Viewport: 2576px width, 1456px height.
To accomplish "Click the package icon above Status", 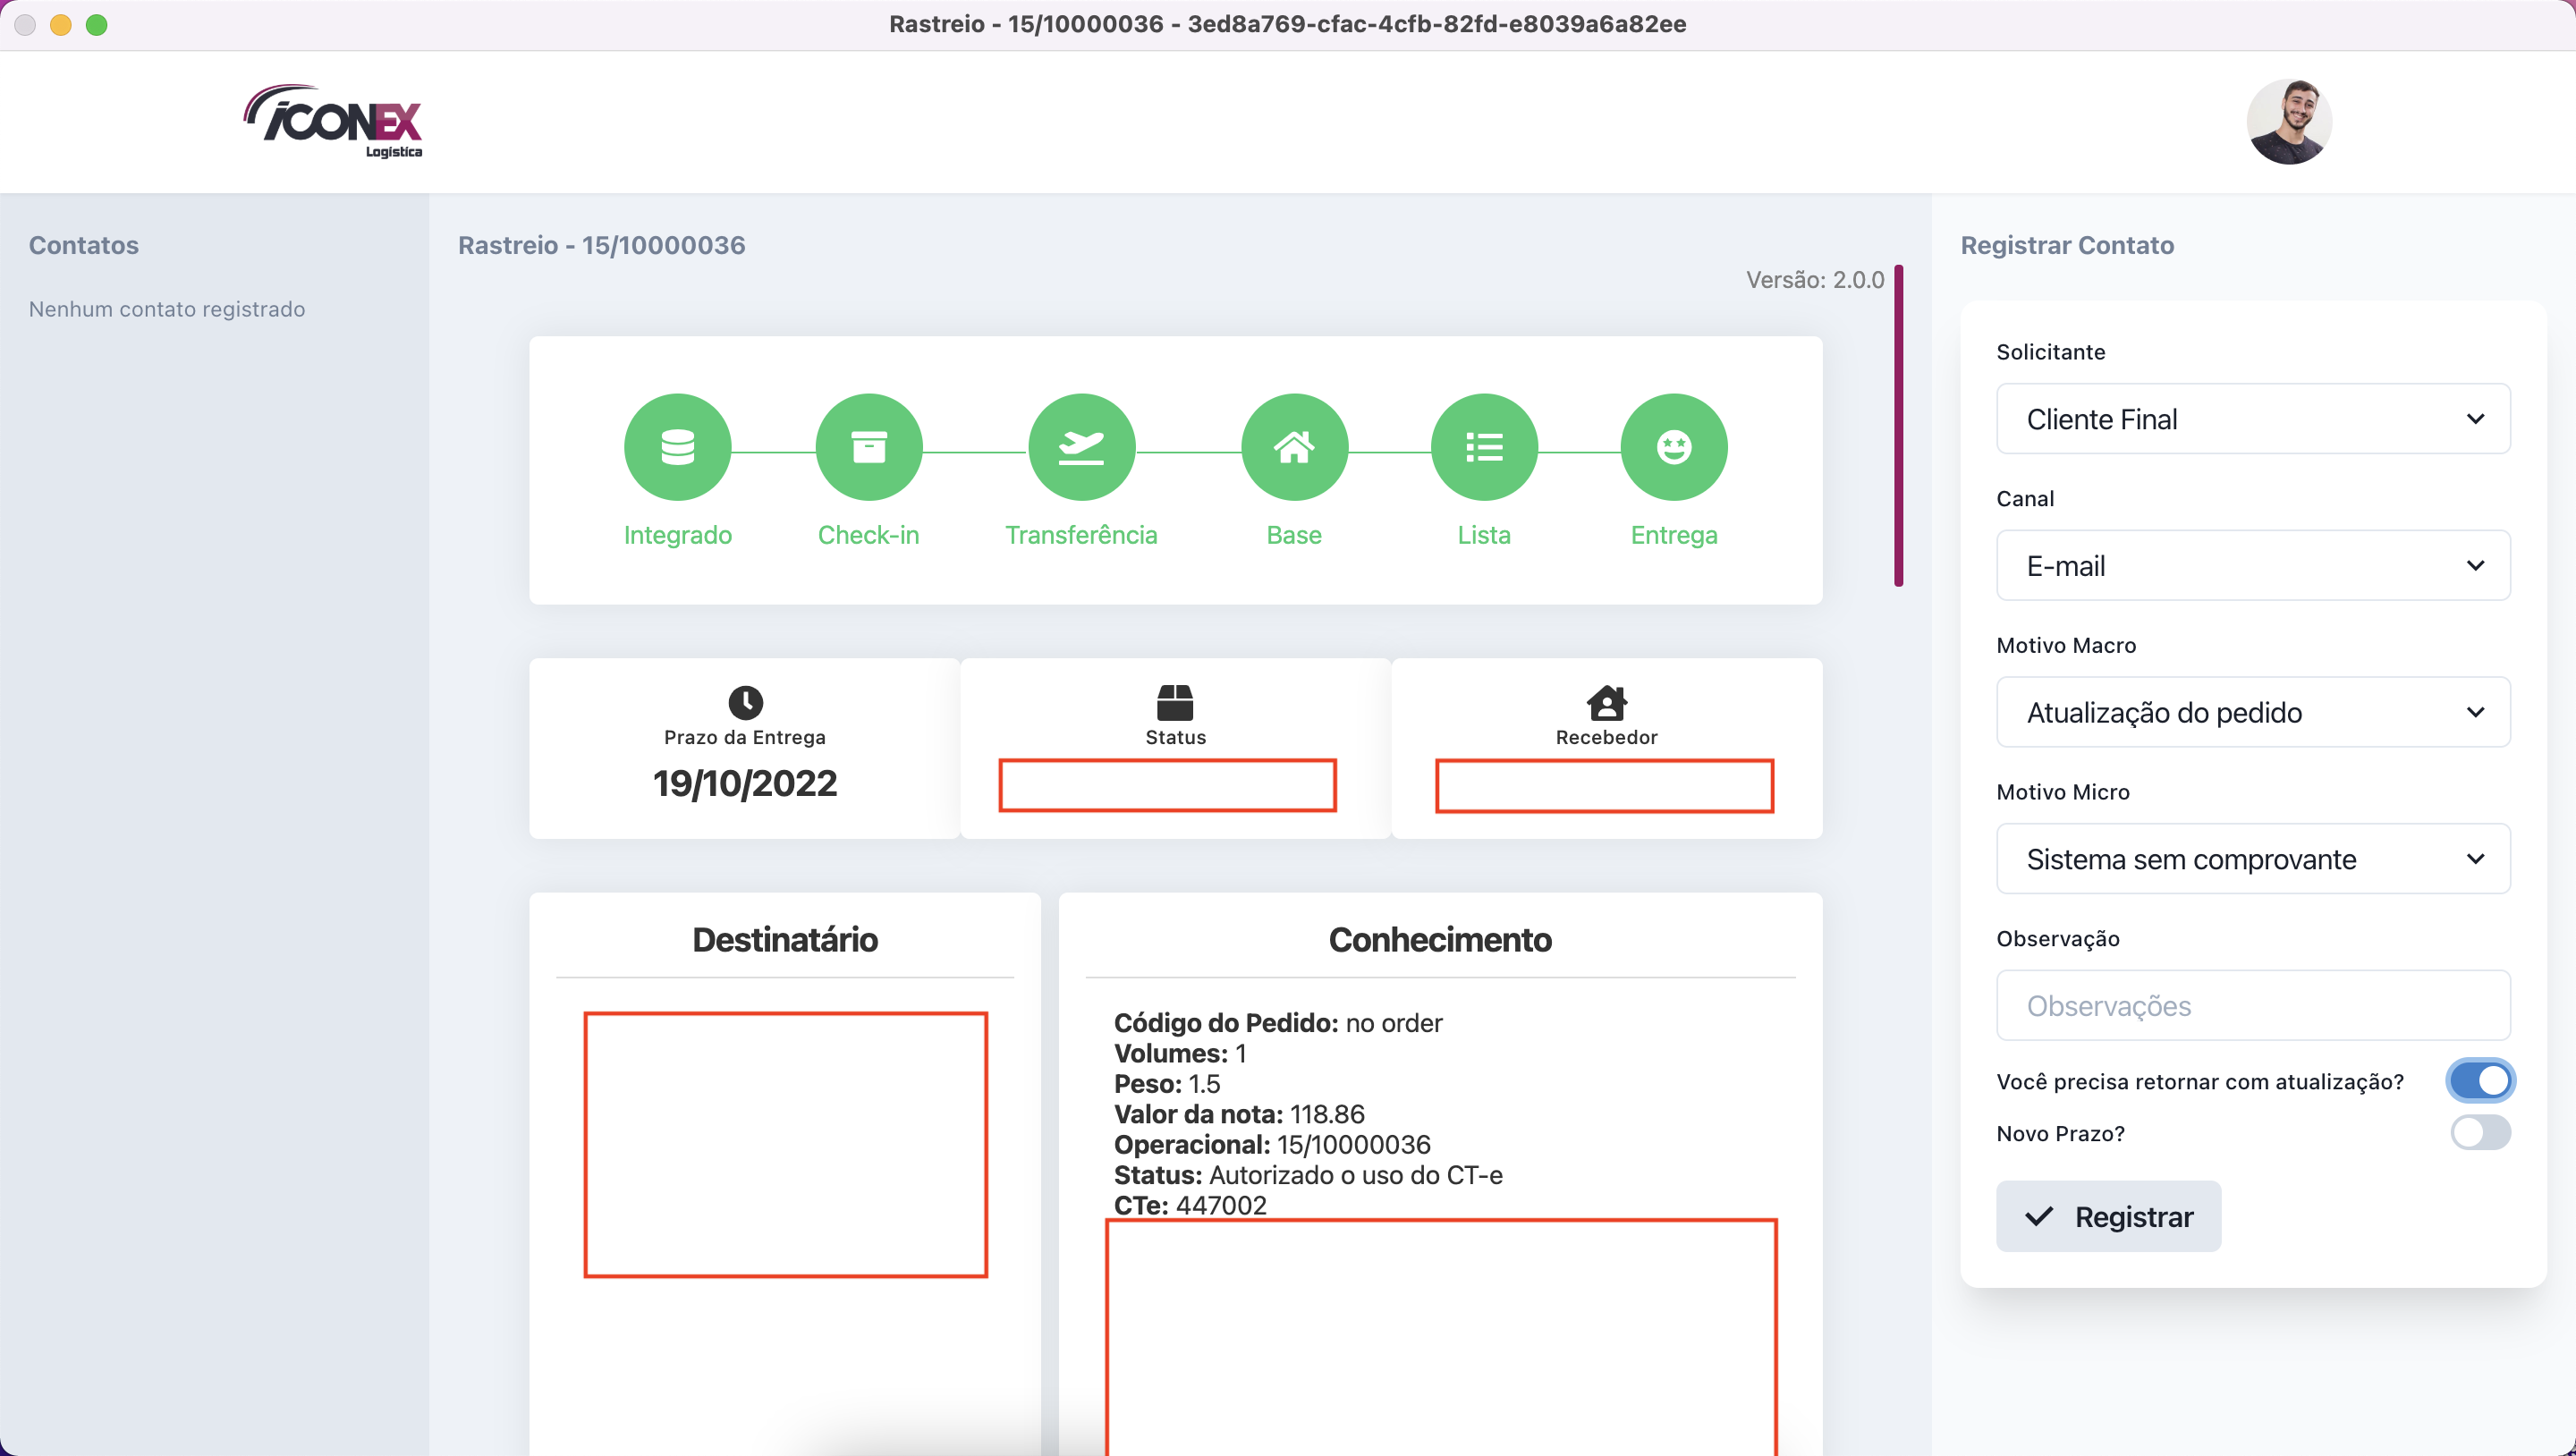I will click(x=1175, y=702).
